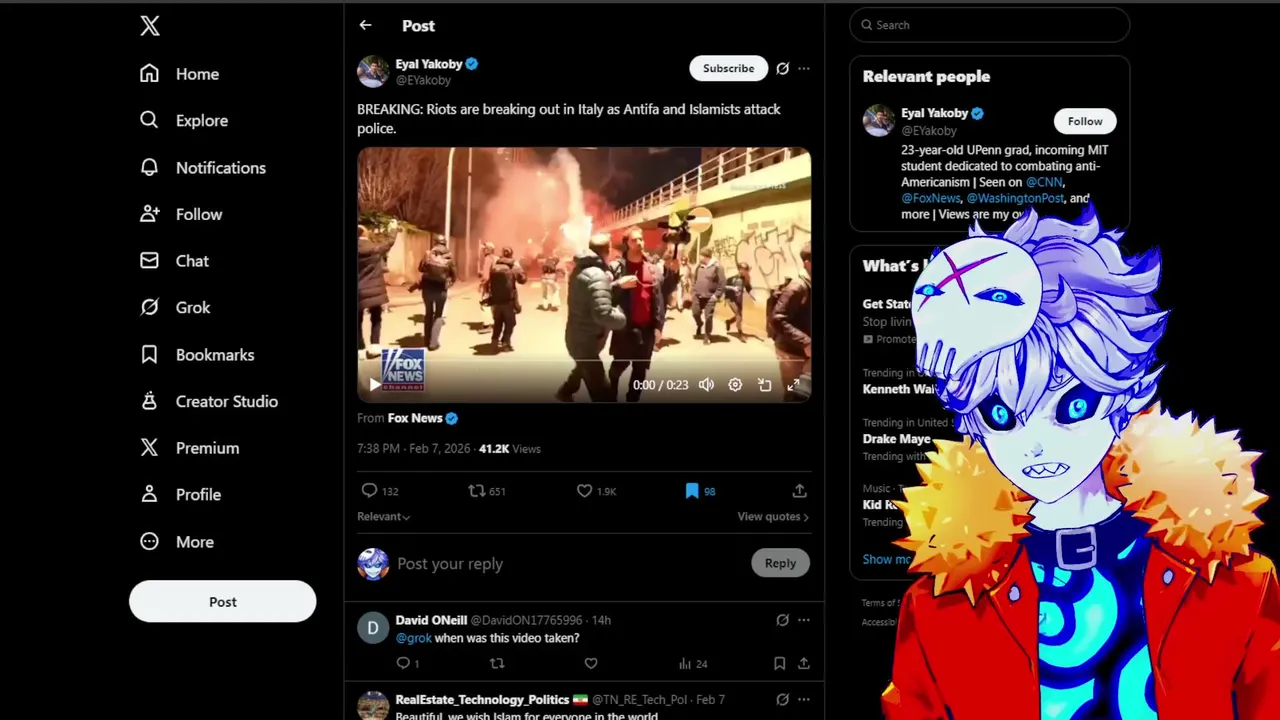The height and width of the screenshot is (720, 1280).
Task: Click the Bookmarks icon in the sidebar
Action: tap(149, 354)
